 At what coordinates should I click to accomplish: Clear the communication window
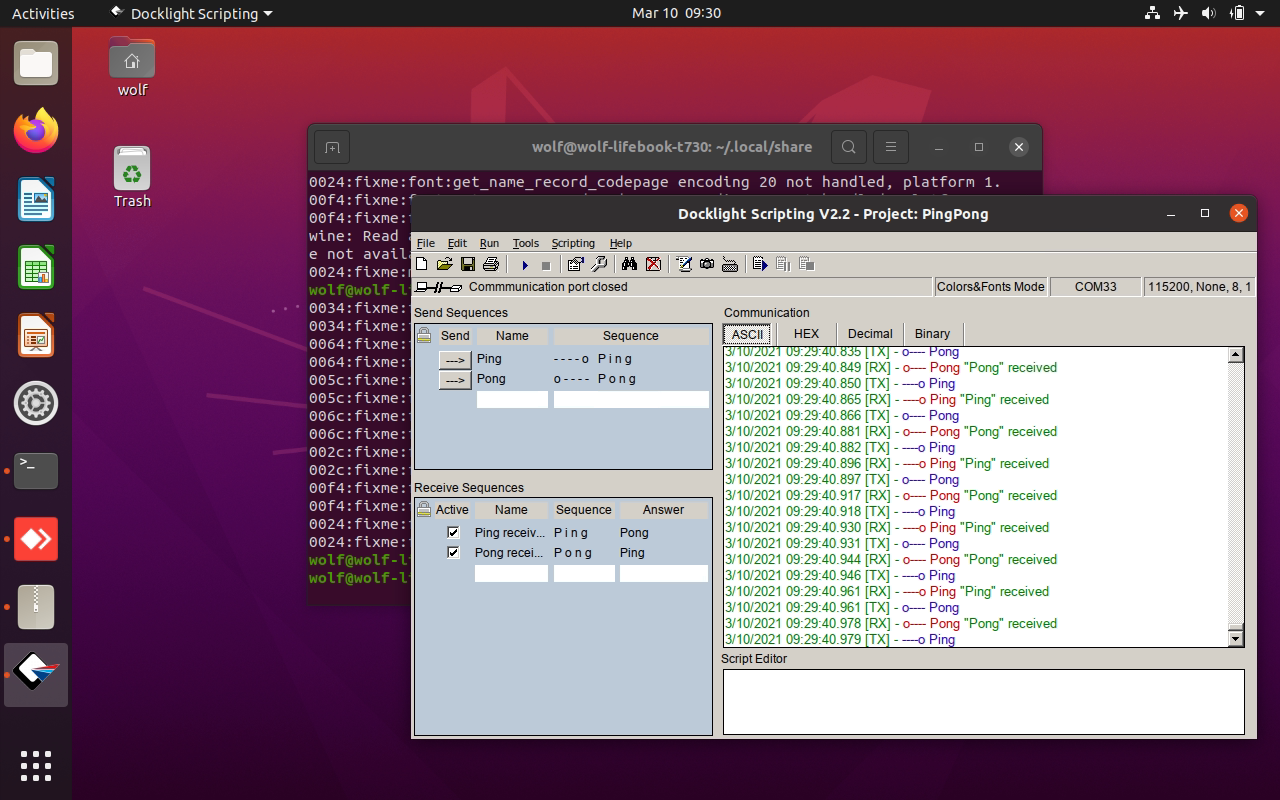pos(653,264)
